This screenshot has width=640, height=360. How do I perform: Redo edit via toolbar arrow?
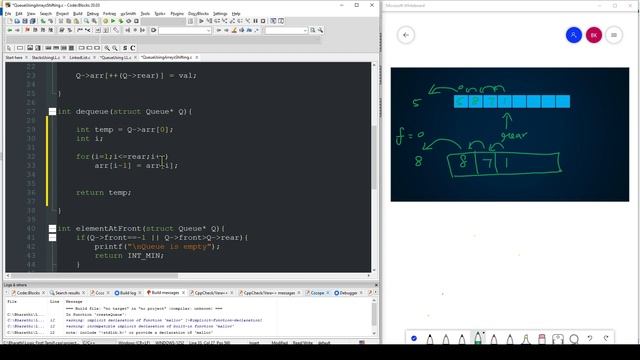(51, 21)
